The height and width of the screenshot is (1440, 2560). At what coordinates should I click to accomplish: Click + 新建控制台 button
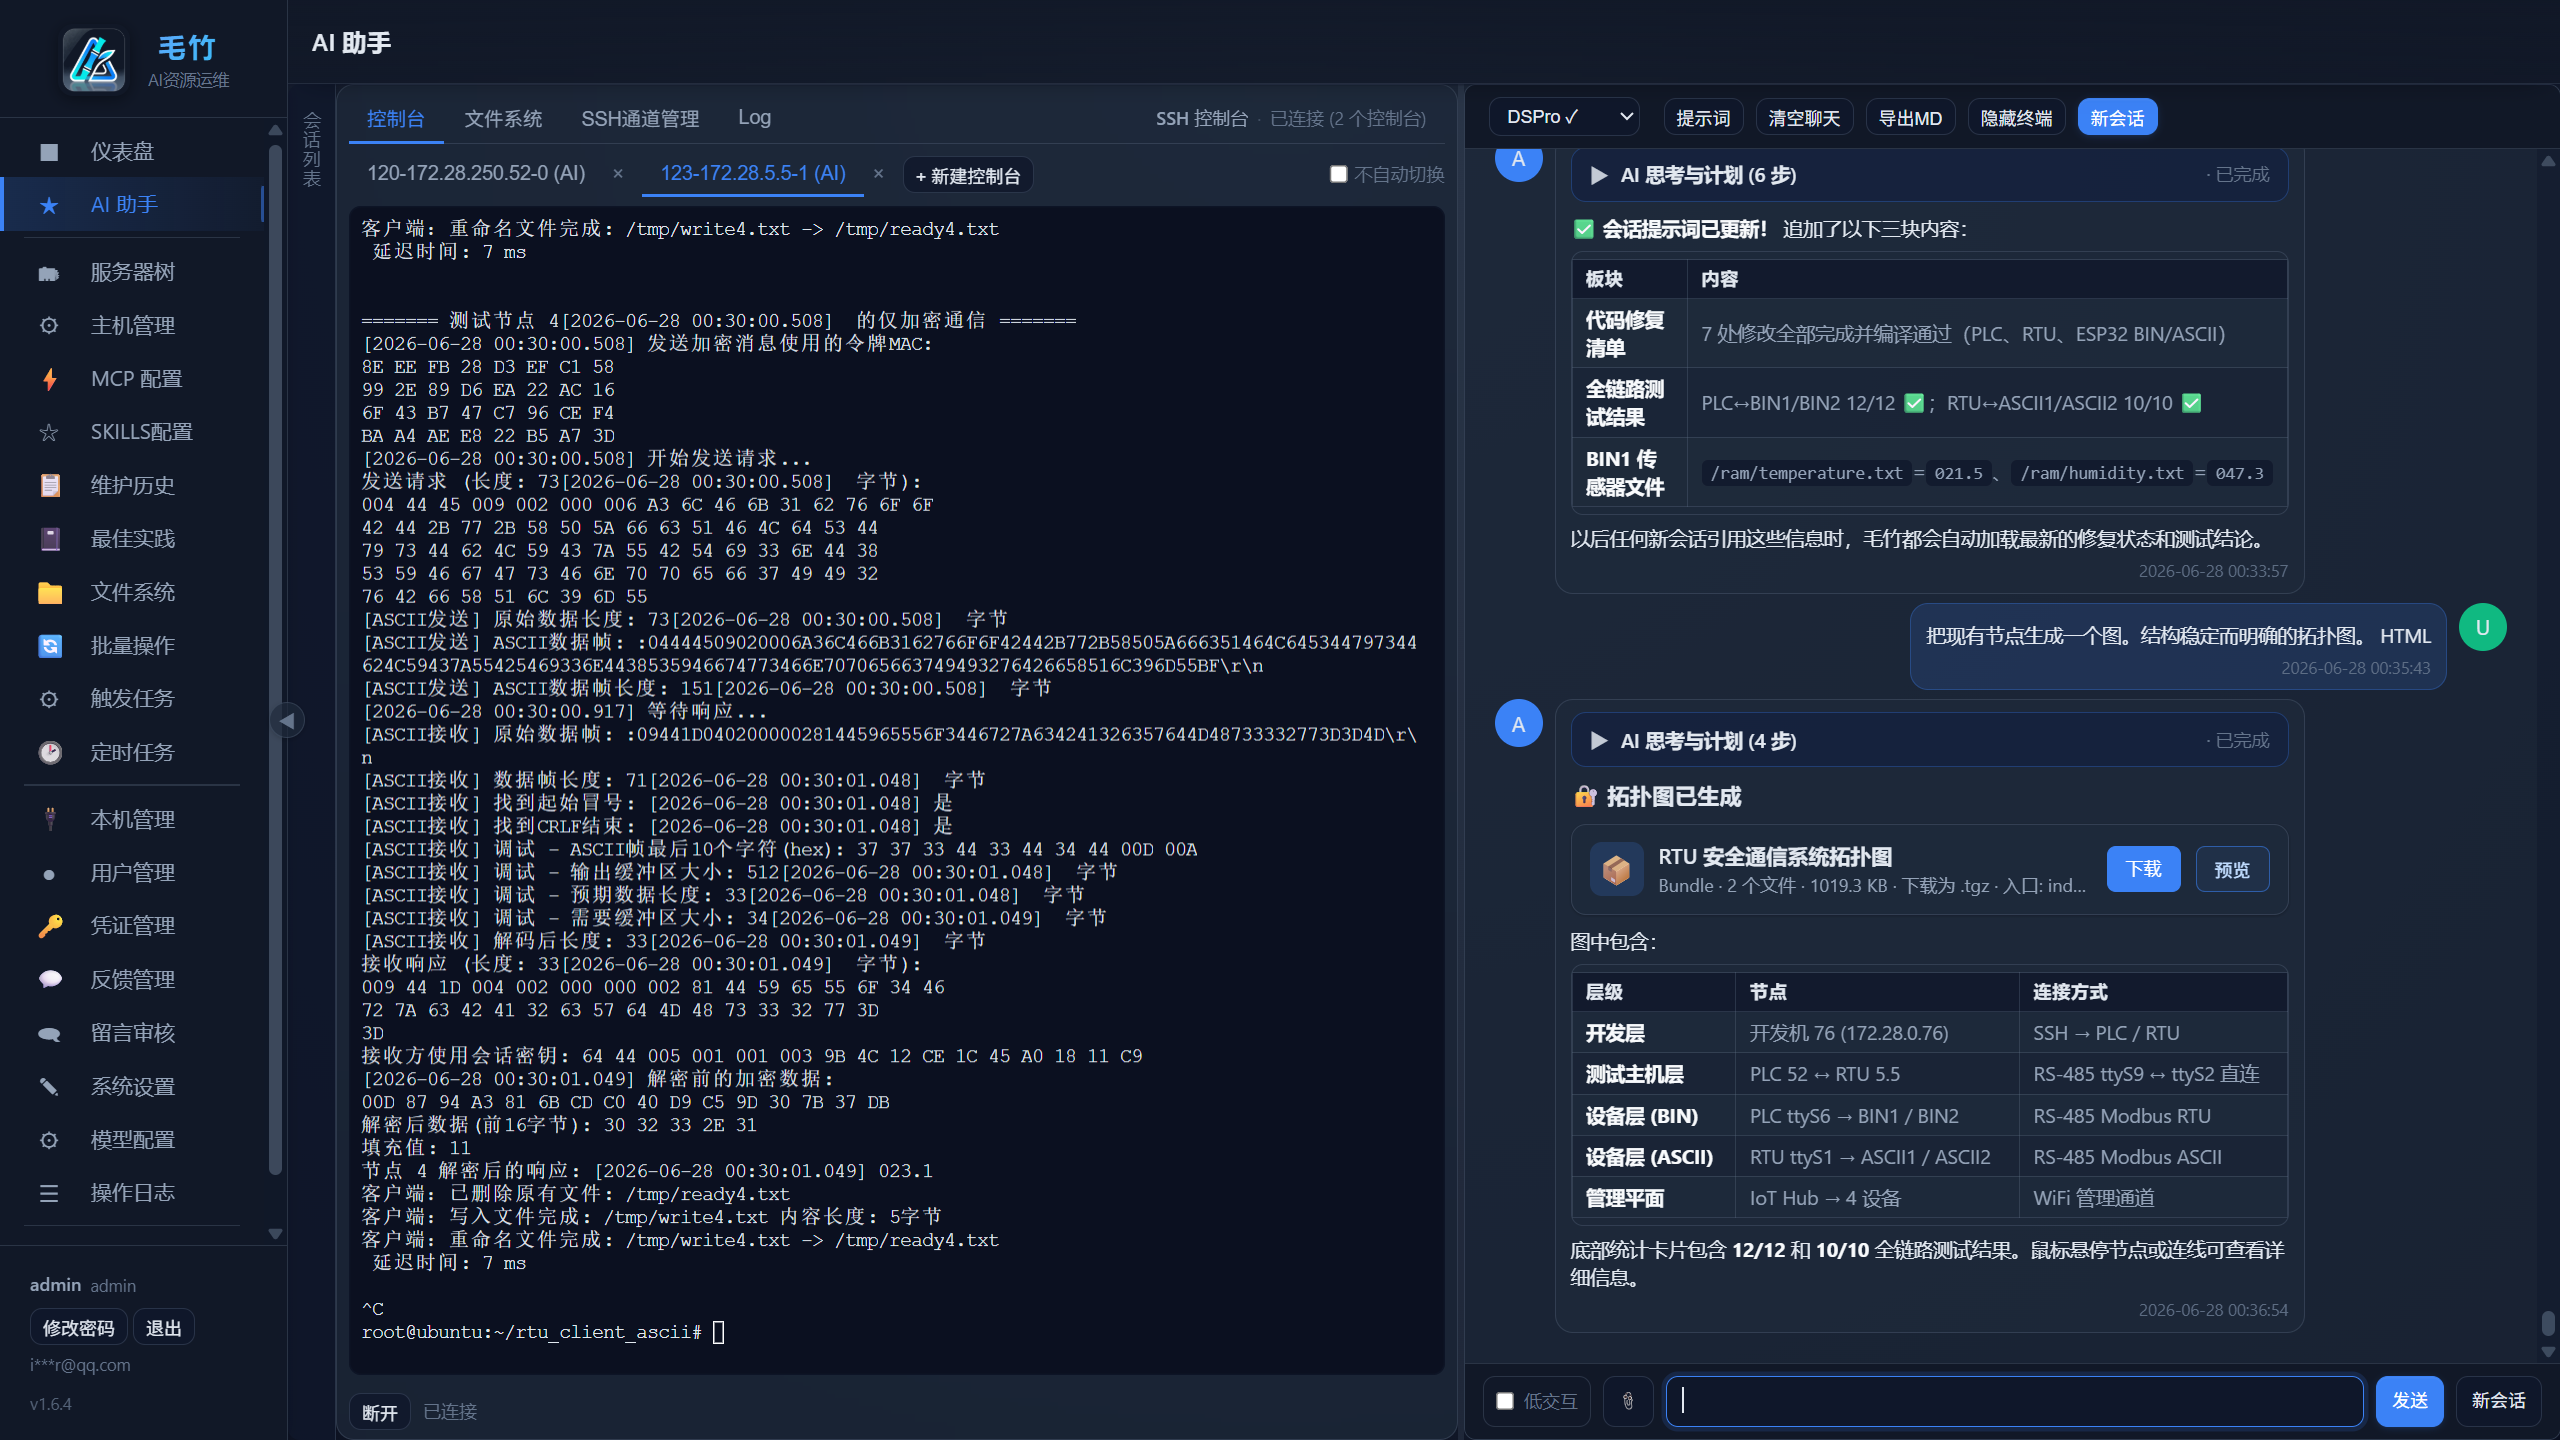[967, 176]
